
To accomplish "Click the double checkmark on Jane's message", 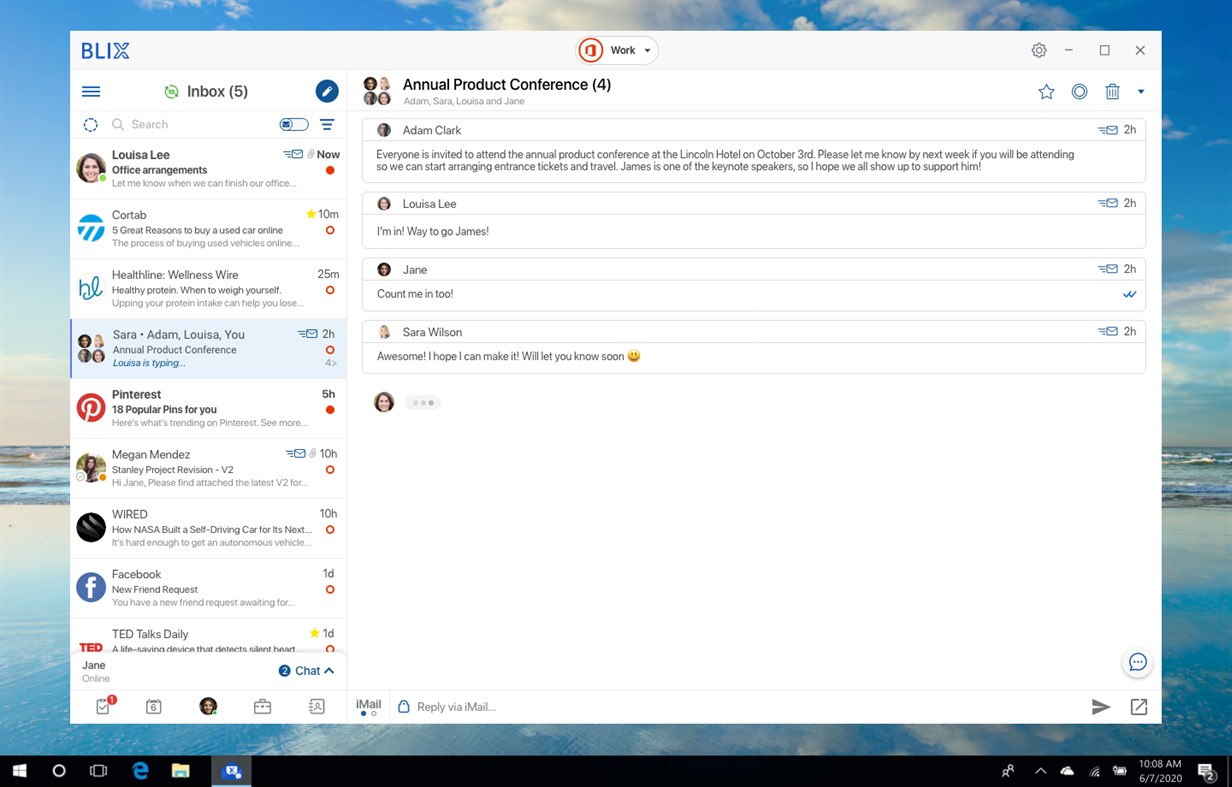I will coord(1130,295).
